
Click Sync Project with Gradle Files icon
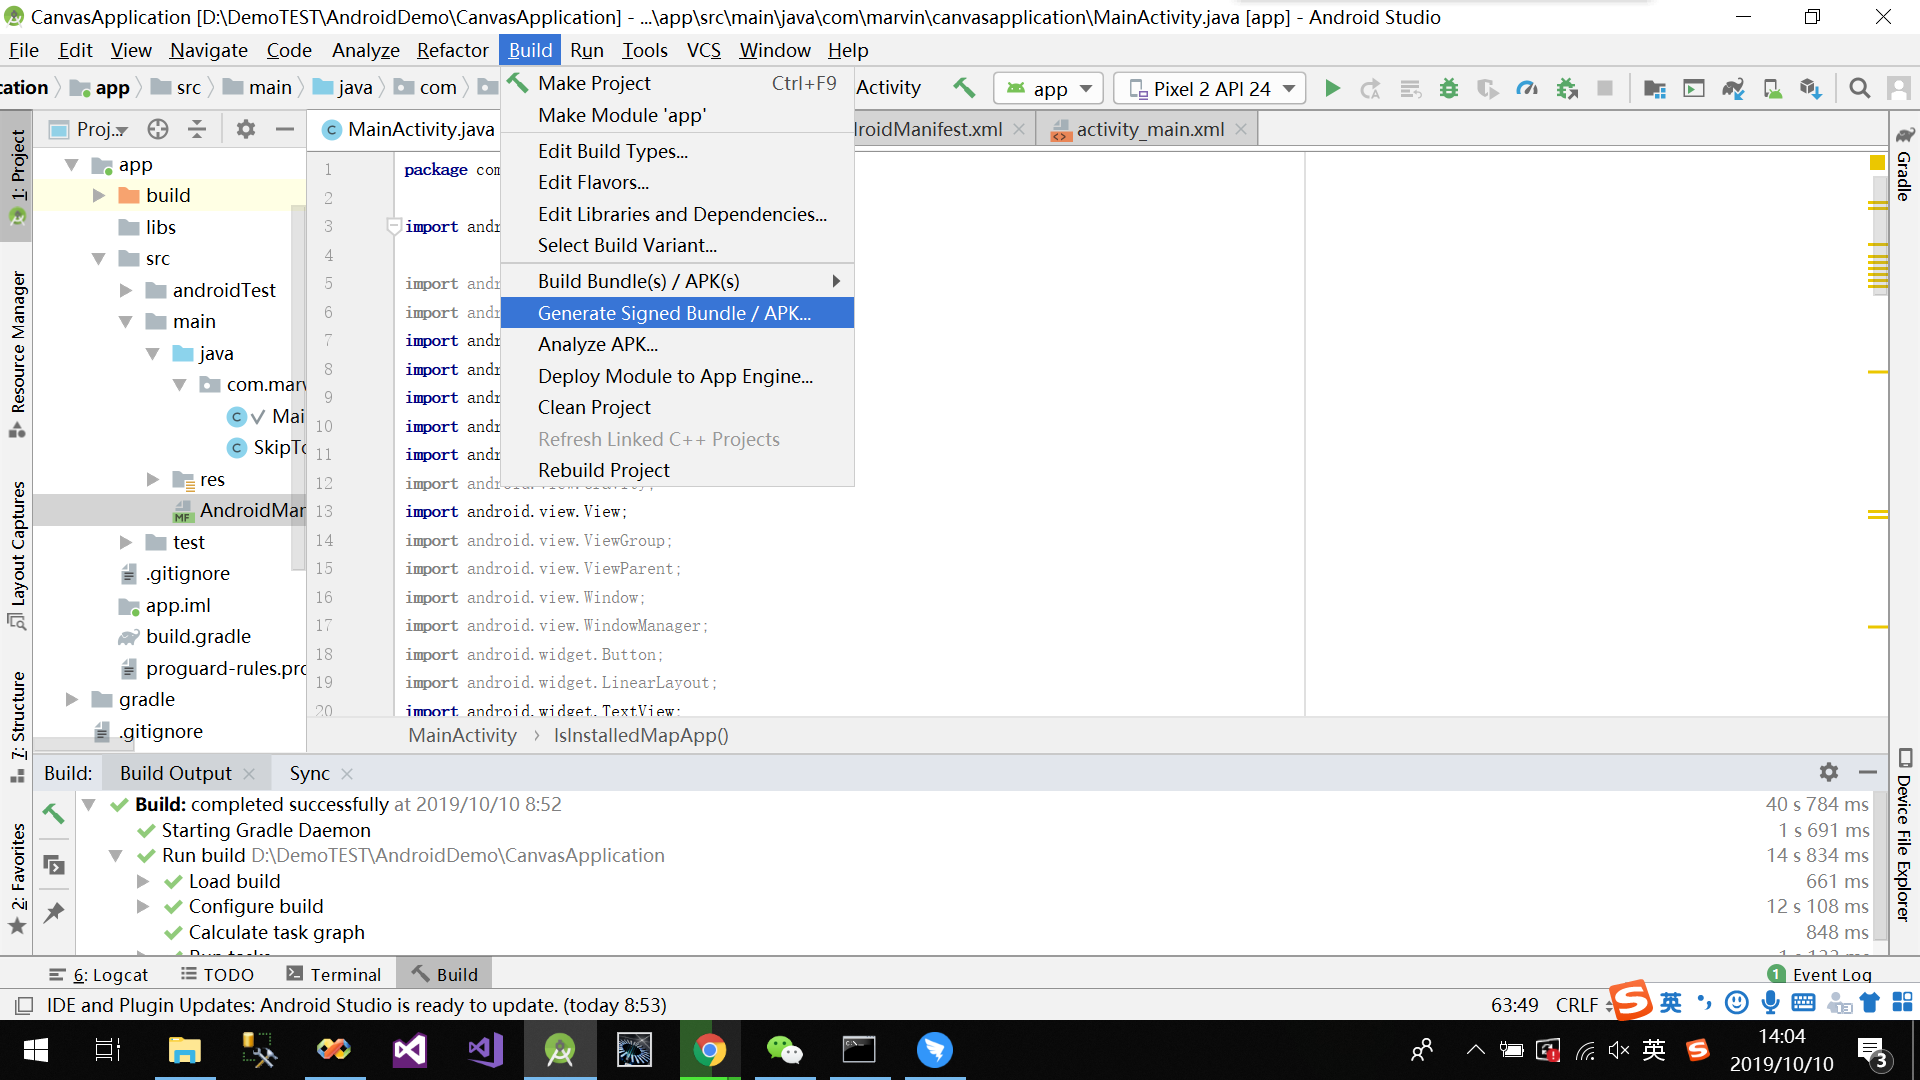(1733, 89)
